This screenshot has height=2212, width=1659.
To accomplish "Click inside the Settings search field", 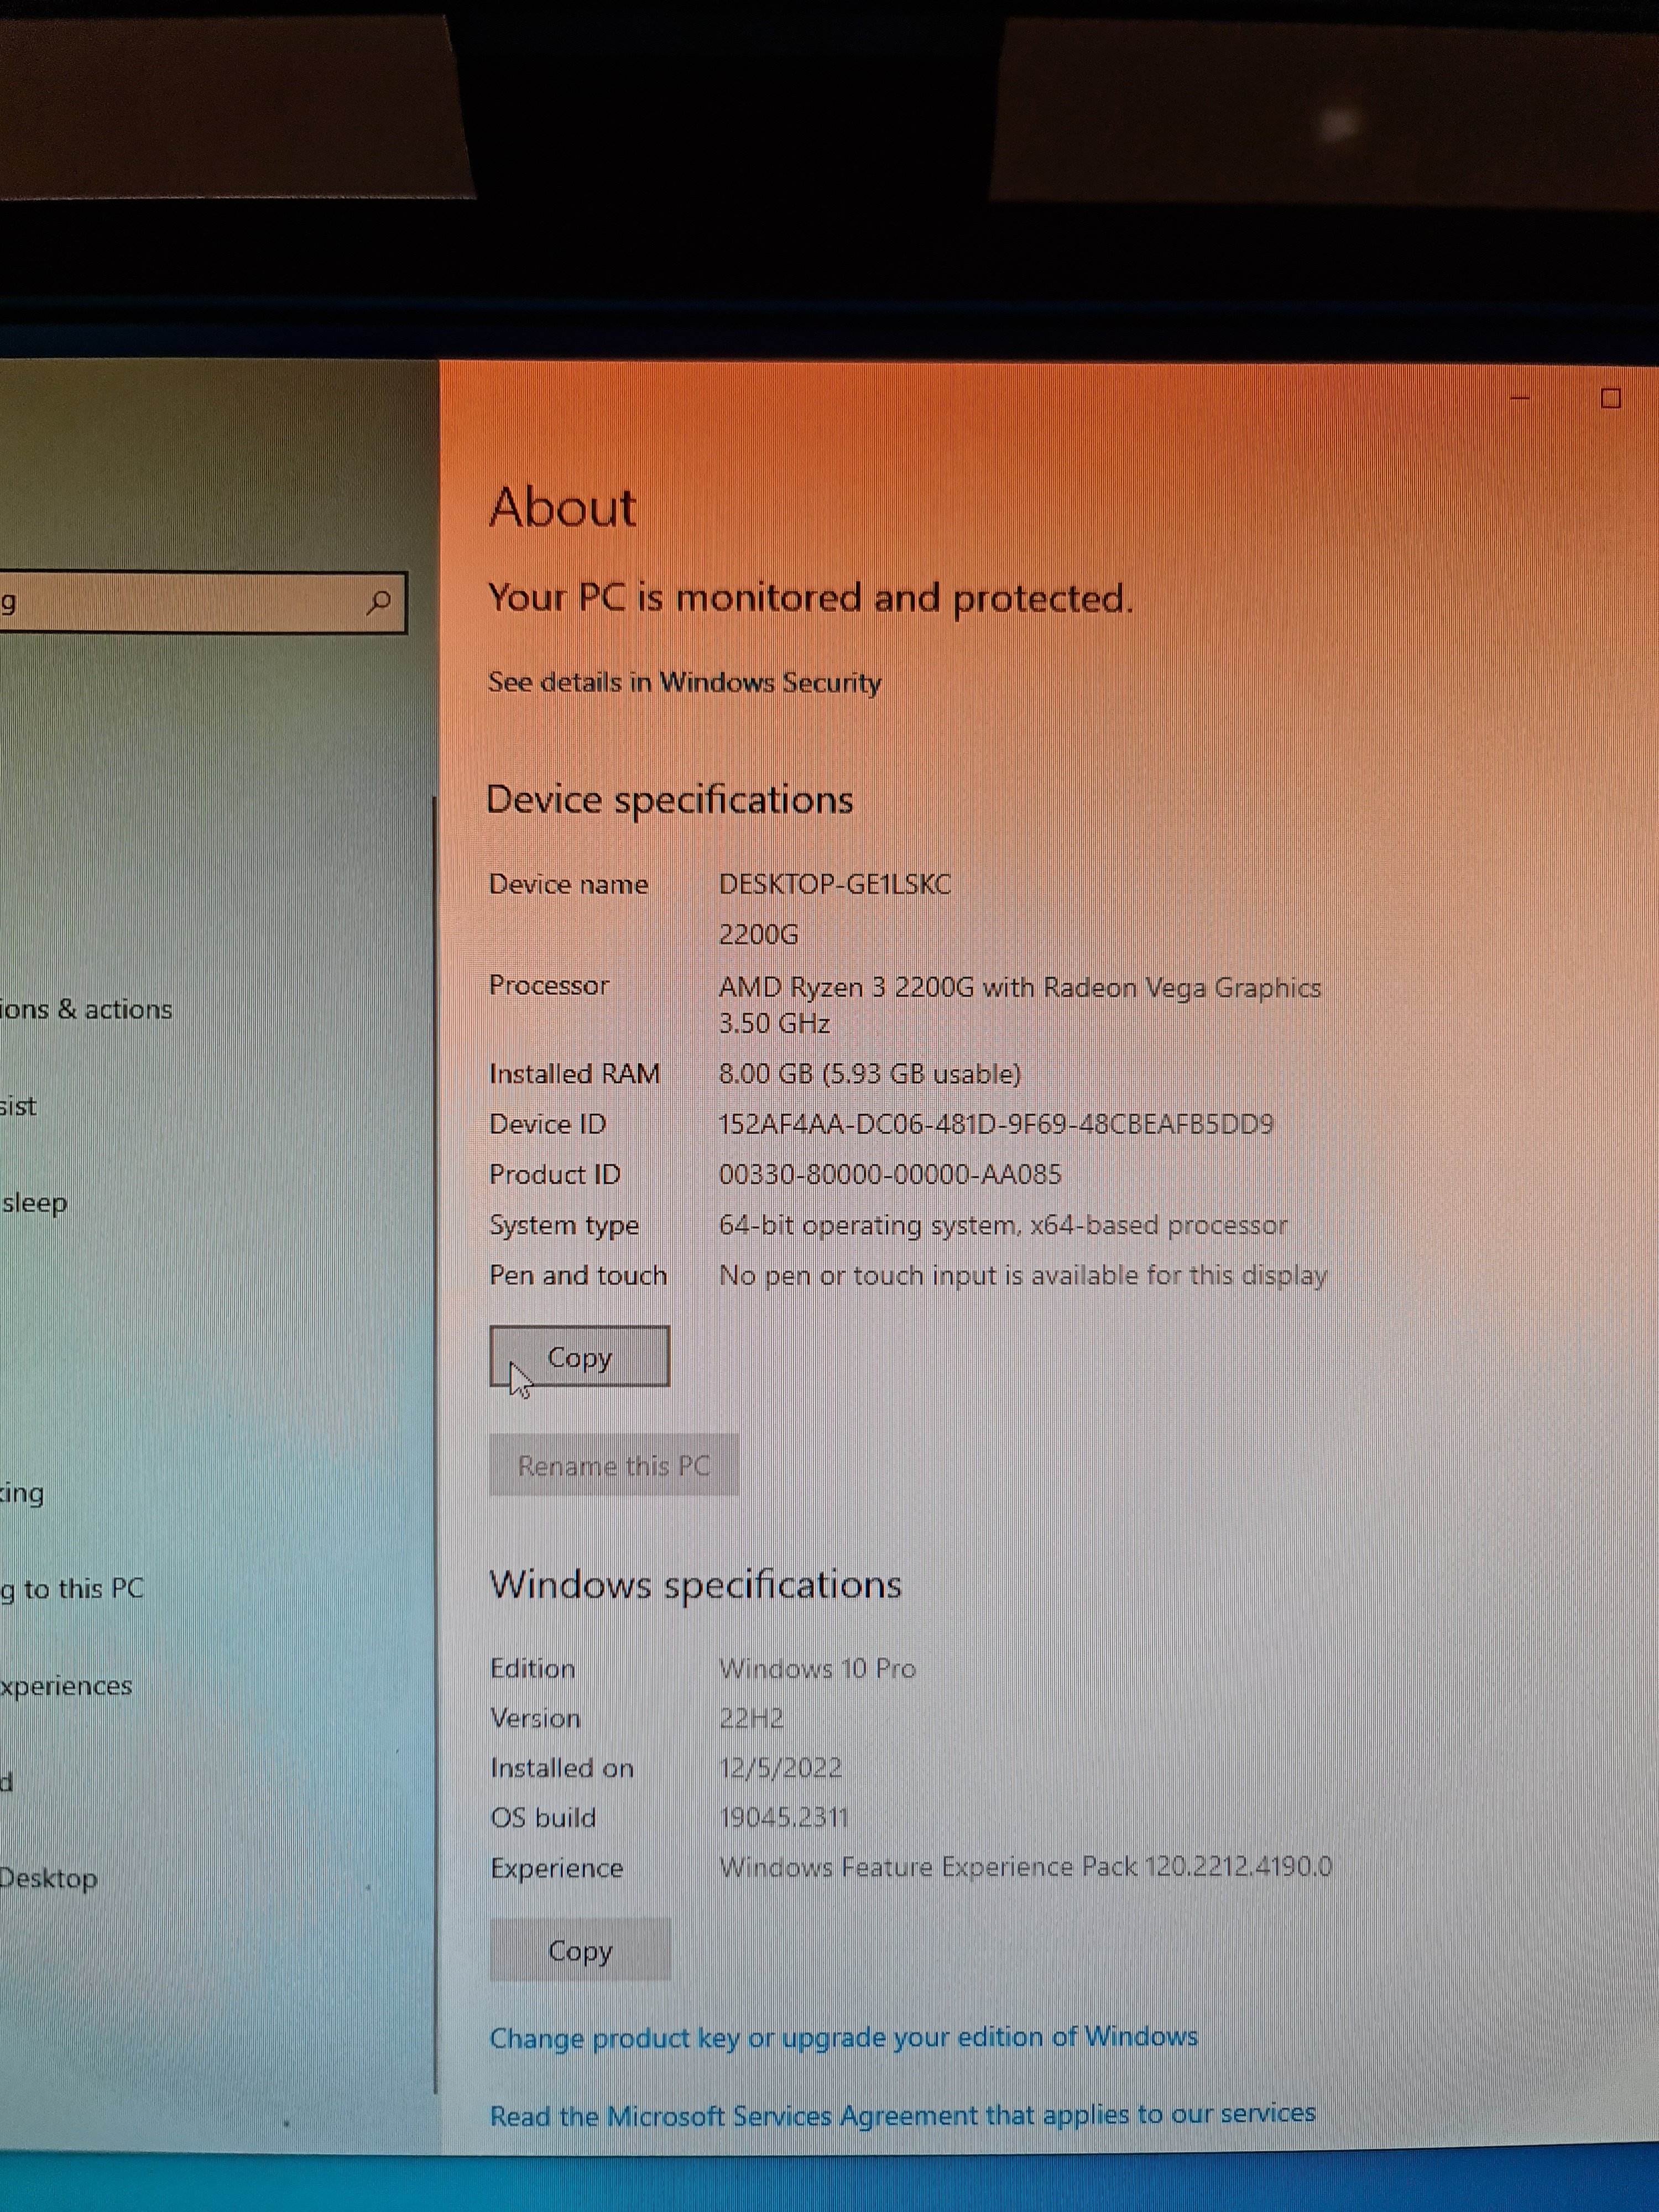I will [180, 602].
